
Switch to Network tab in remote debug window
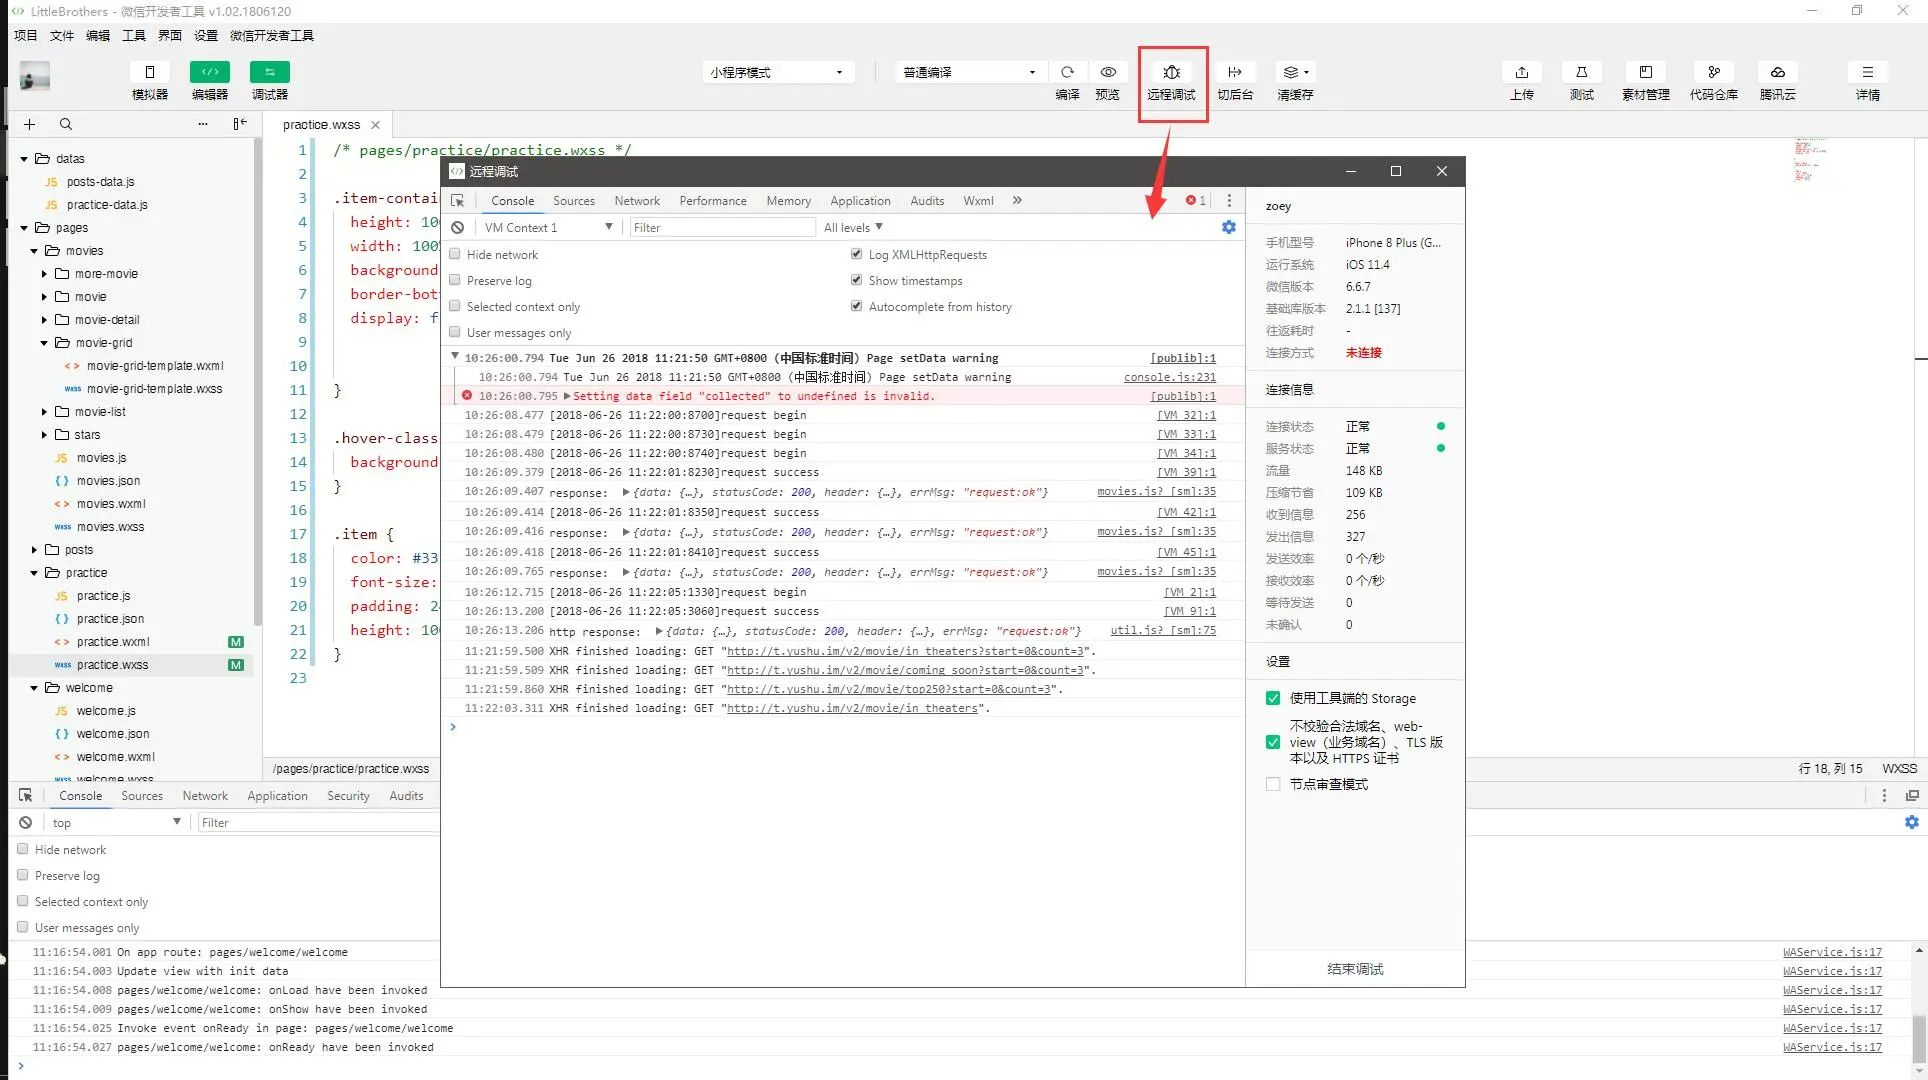pos(636,200)
